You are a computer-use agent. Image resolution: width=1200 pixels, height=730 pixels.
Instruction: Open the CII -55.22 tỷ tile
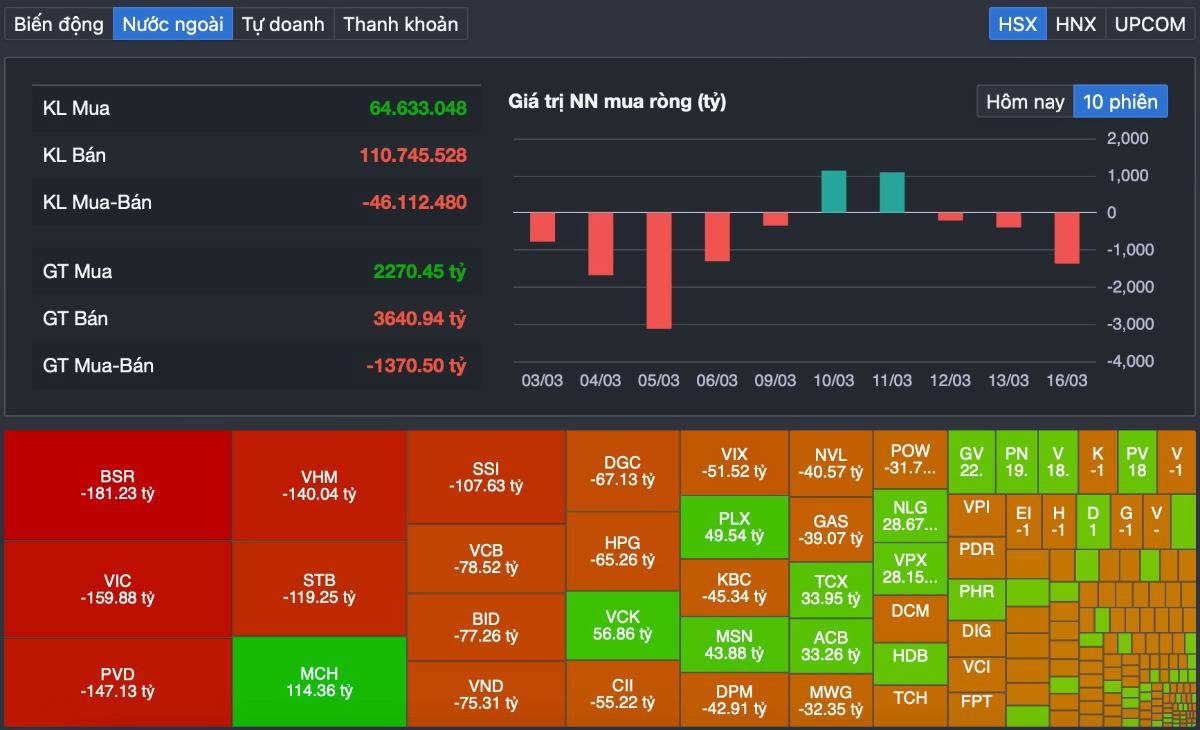[x=623, y=694]
